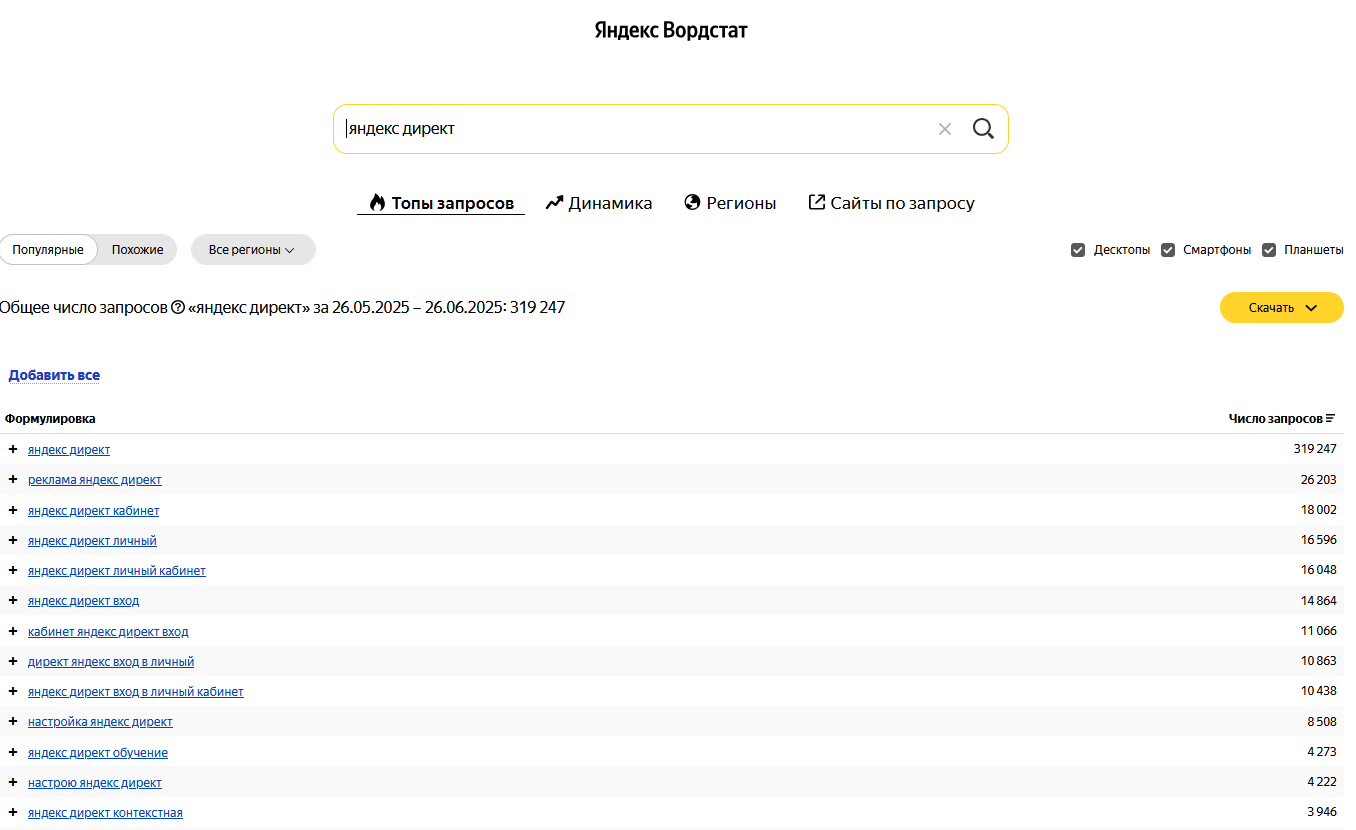Uncheck the Смартфоны checkbox

[1168, 250]
